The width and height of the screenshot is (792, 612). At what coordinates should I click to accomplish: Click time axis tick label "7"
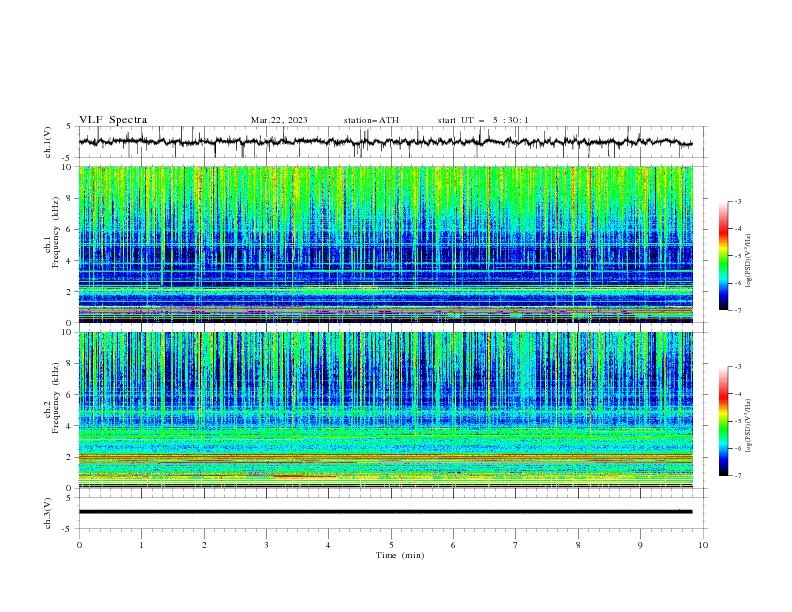click(516, 545)
